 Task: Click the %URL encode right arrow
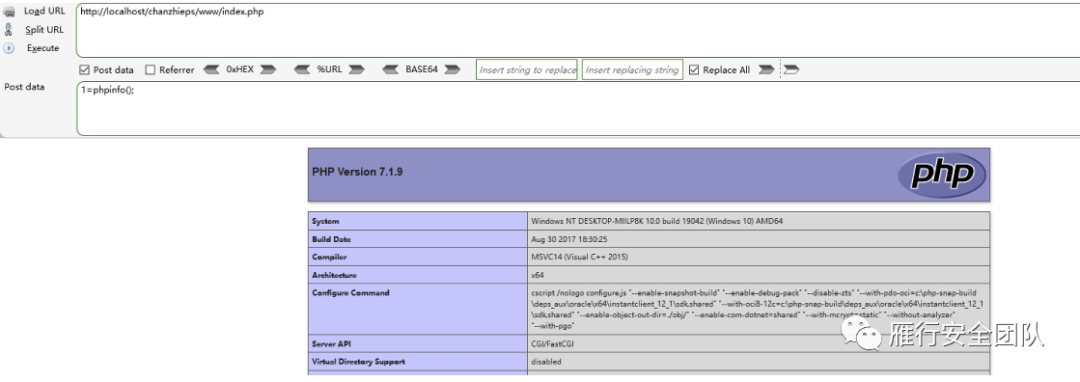click(356, 70)
